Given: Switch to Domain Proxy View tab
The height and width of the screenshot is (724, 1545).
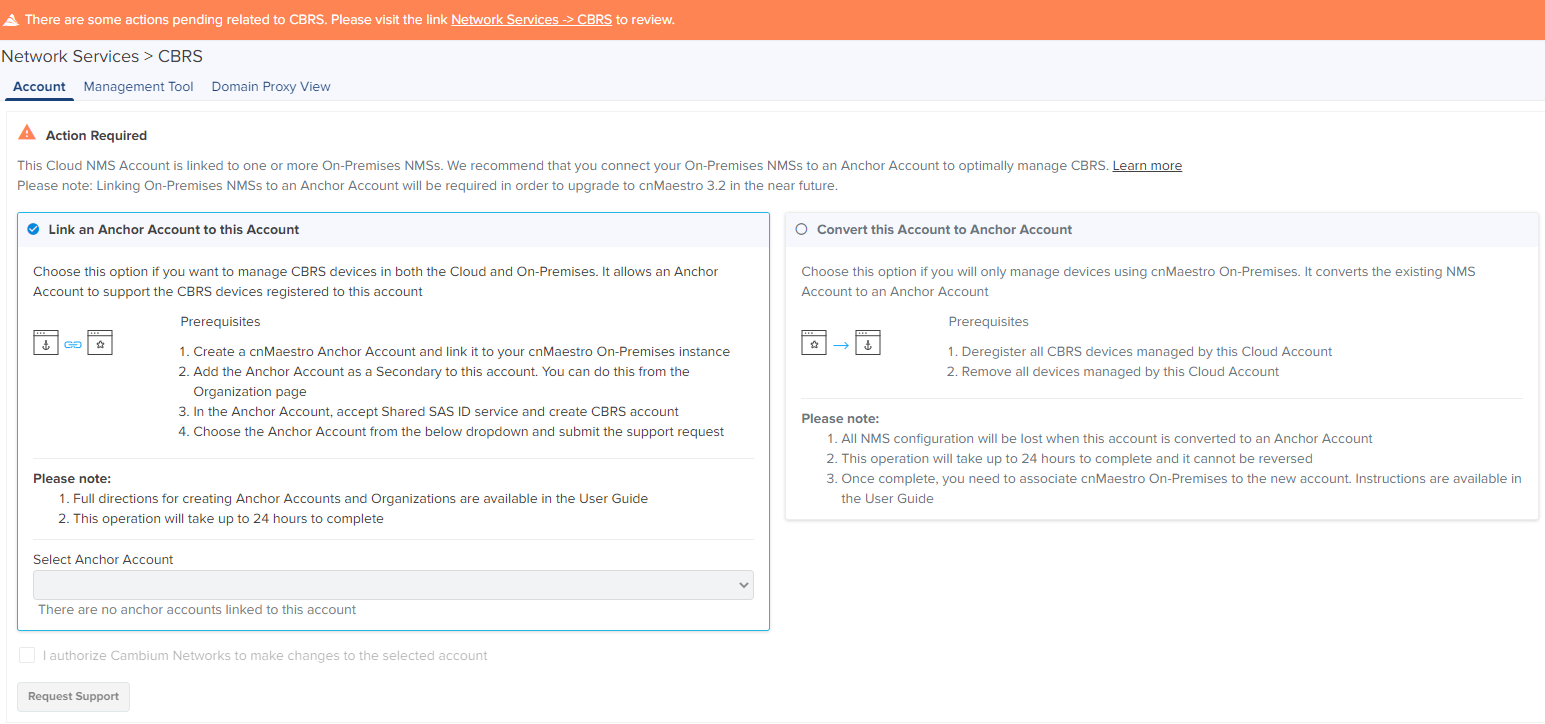Looking at the screenshot, I should tap(271, 87).
